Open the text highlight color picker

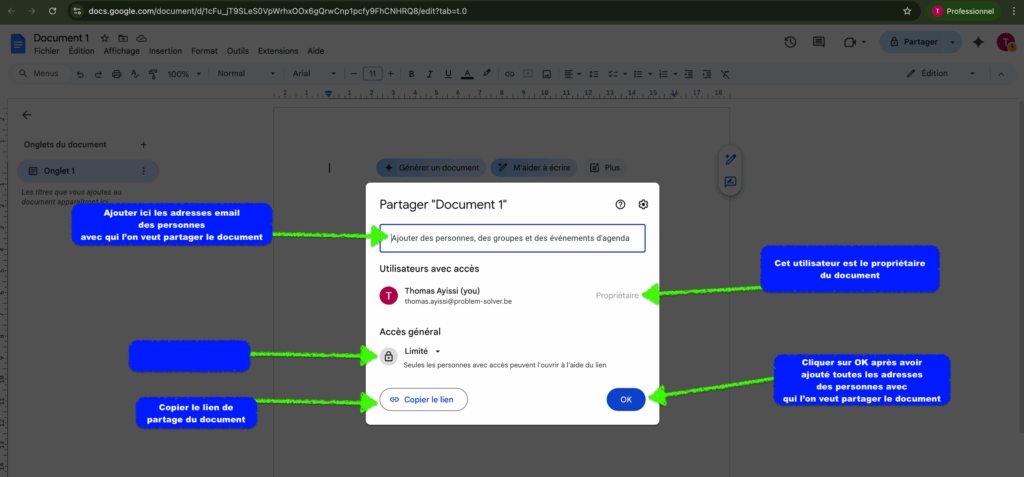pyautogui.click(x=486, y=74)
